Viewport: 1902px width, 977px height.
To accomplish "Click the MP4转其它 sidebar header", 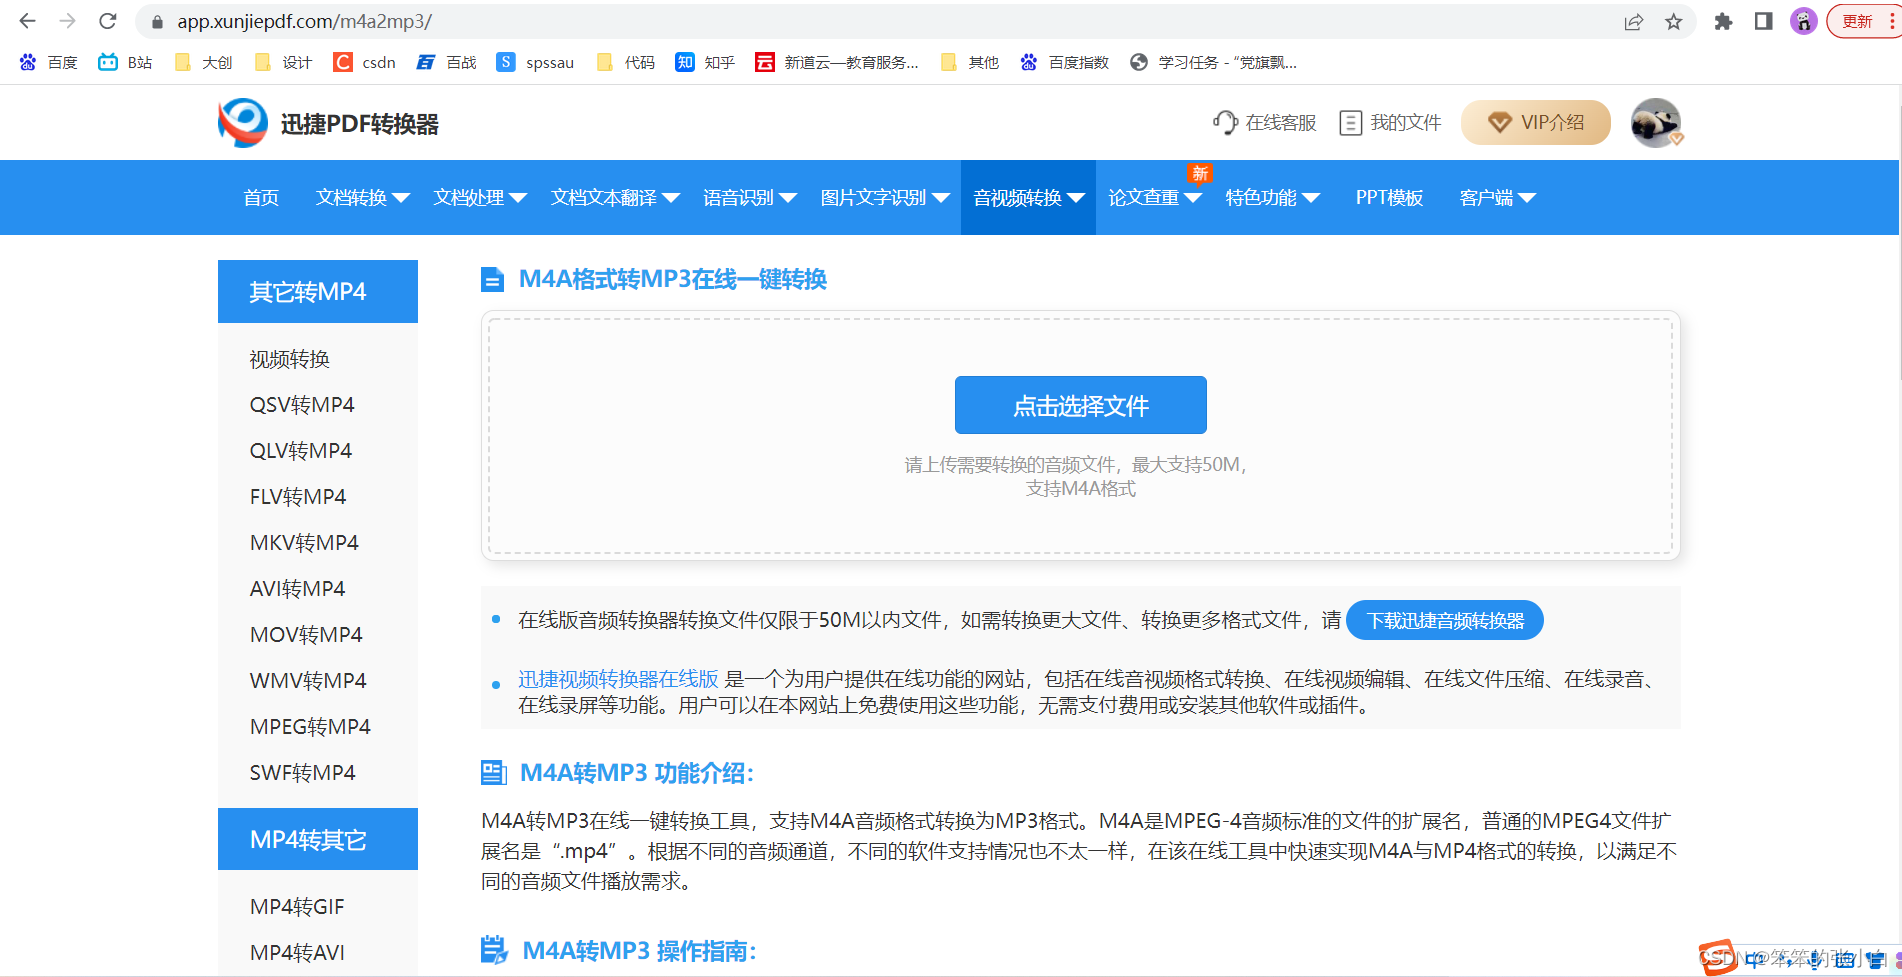I will click(318, 839).
